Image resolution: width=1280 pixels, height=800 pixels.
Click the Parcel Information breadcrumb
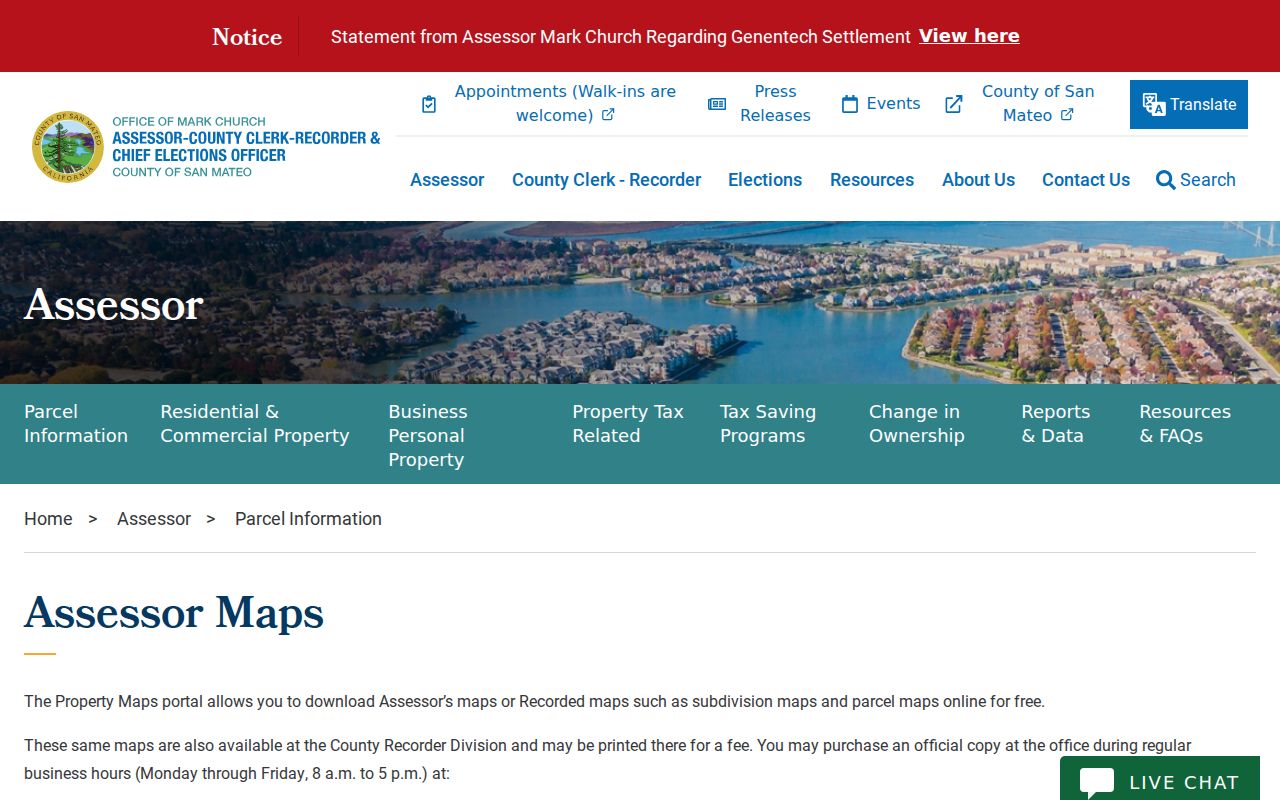tap(308, 519)
